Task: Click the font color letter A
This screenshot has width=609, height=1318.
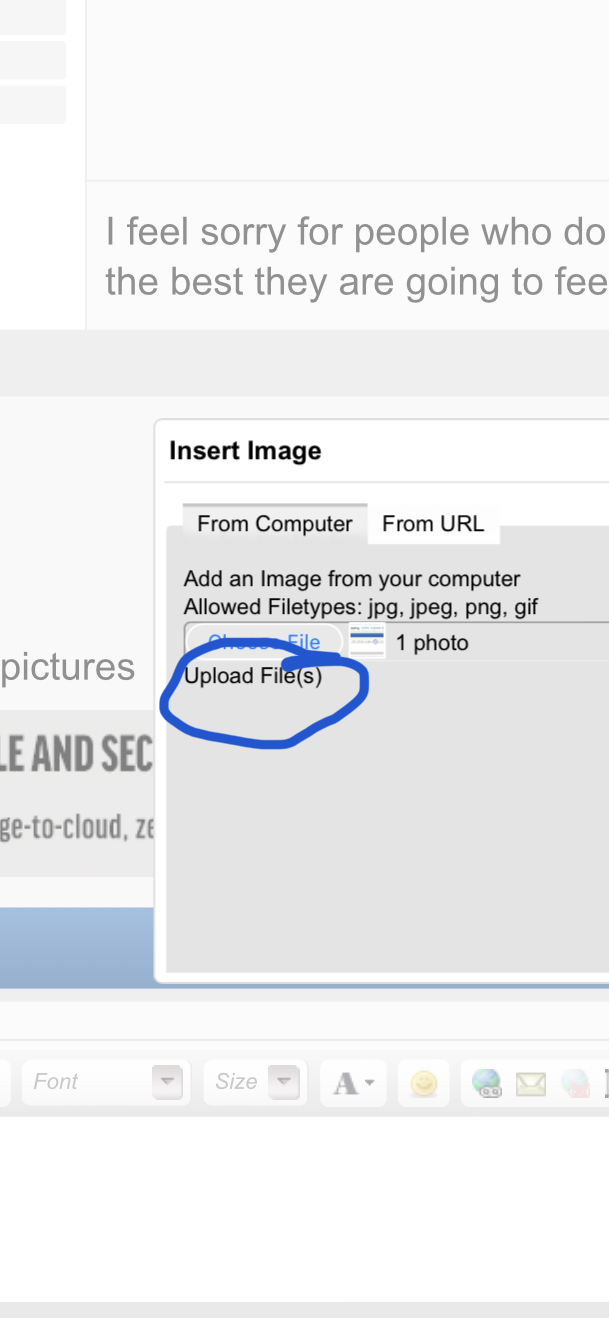Action: tap(345, 1084)
